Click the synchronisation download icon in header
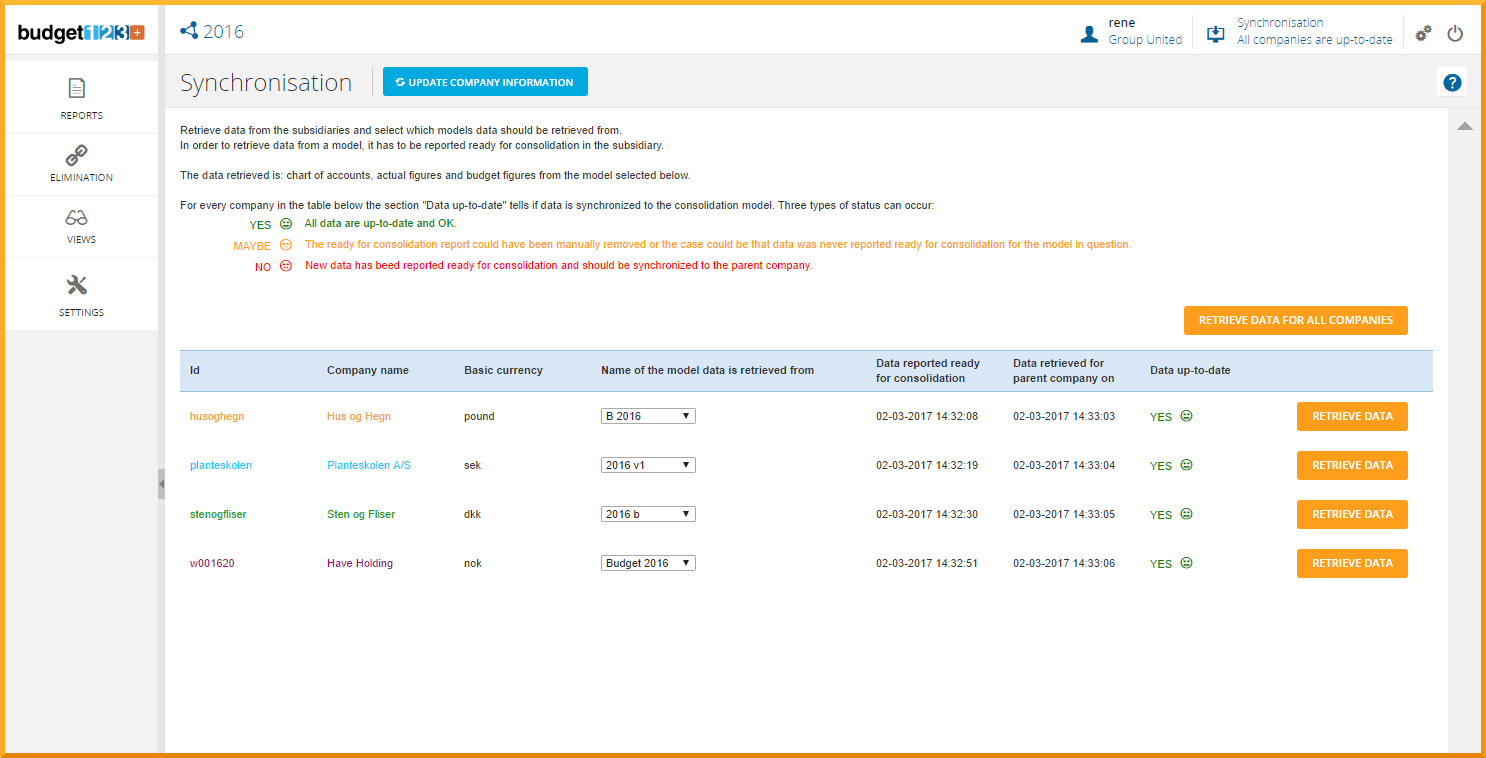Image resolution: width=1486 pixels, height=758 pixels. [x=1216, y=33]
